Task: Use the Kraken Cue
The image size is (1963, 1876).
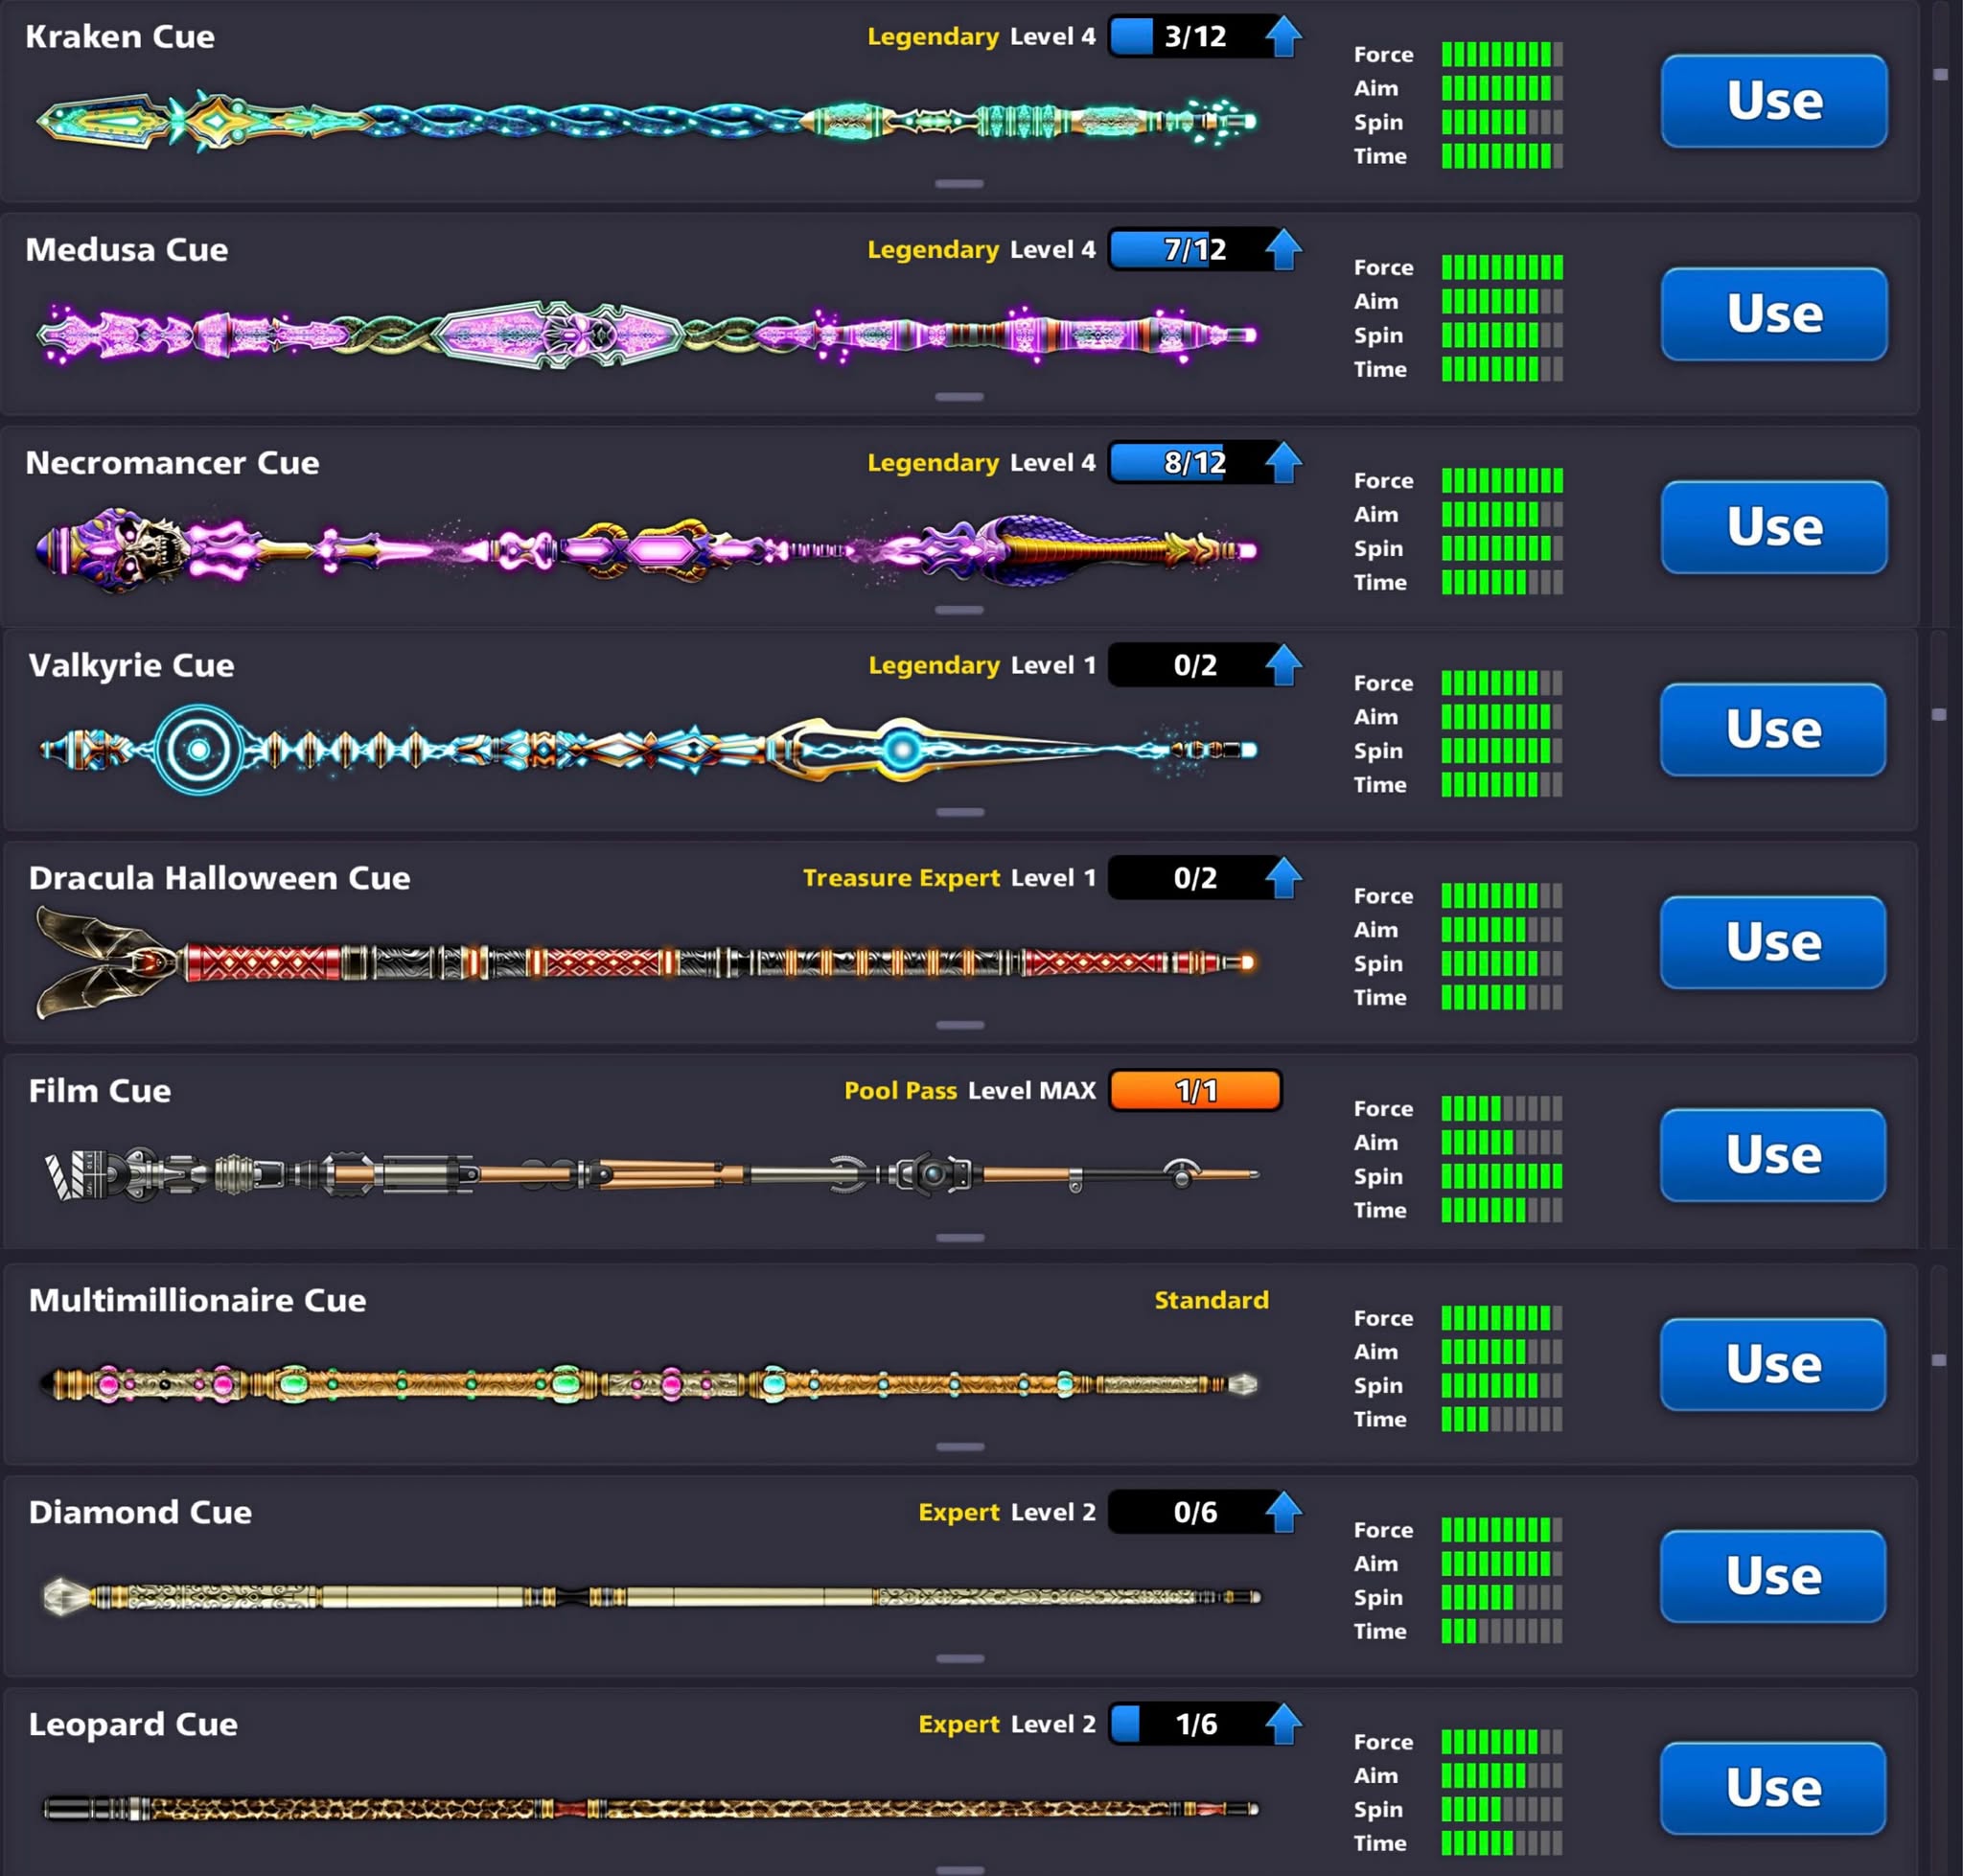Action: pyautogui.click(x=1773, y=101)
